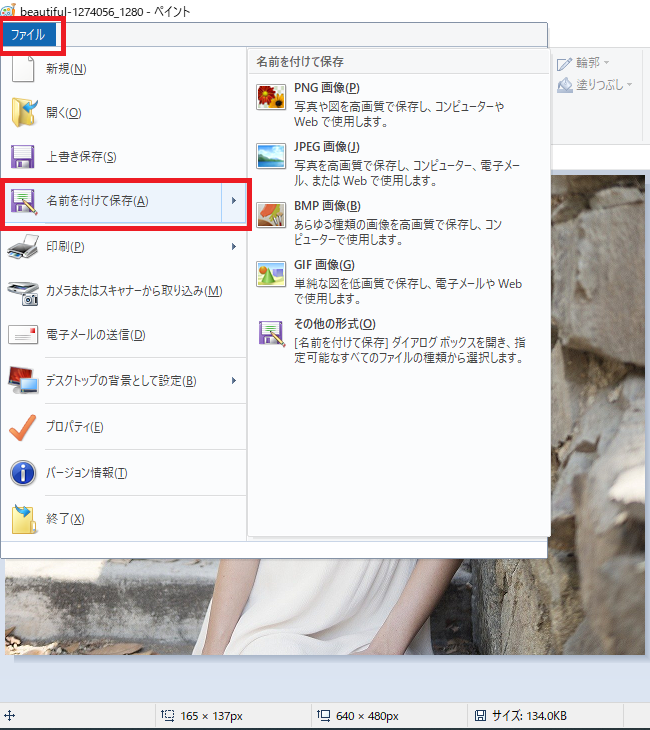Click the Paint app icon in title bar
650x730 pixels.
[x=8, y=10]
